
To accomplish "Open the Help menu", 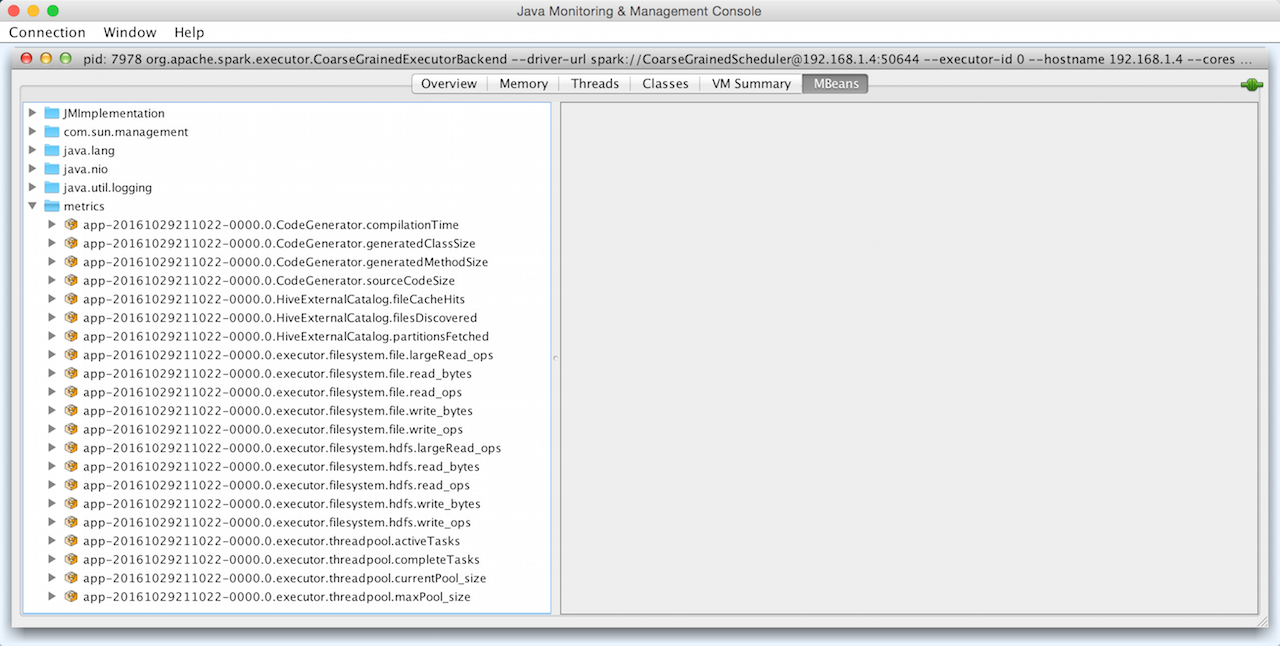I will [189, 32].
